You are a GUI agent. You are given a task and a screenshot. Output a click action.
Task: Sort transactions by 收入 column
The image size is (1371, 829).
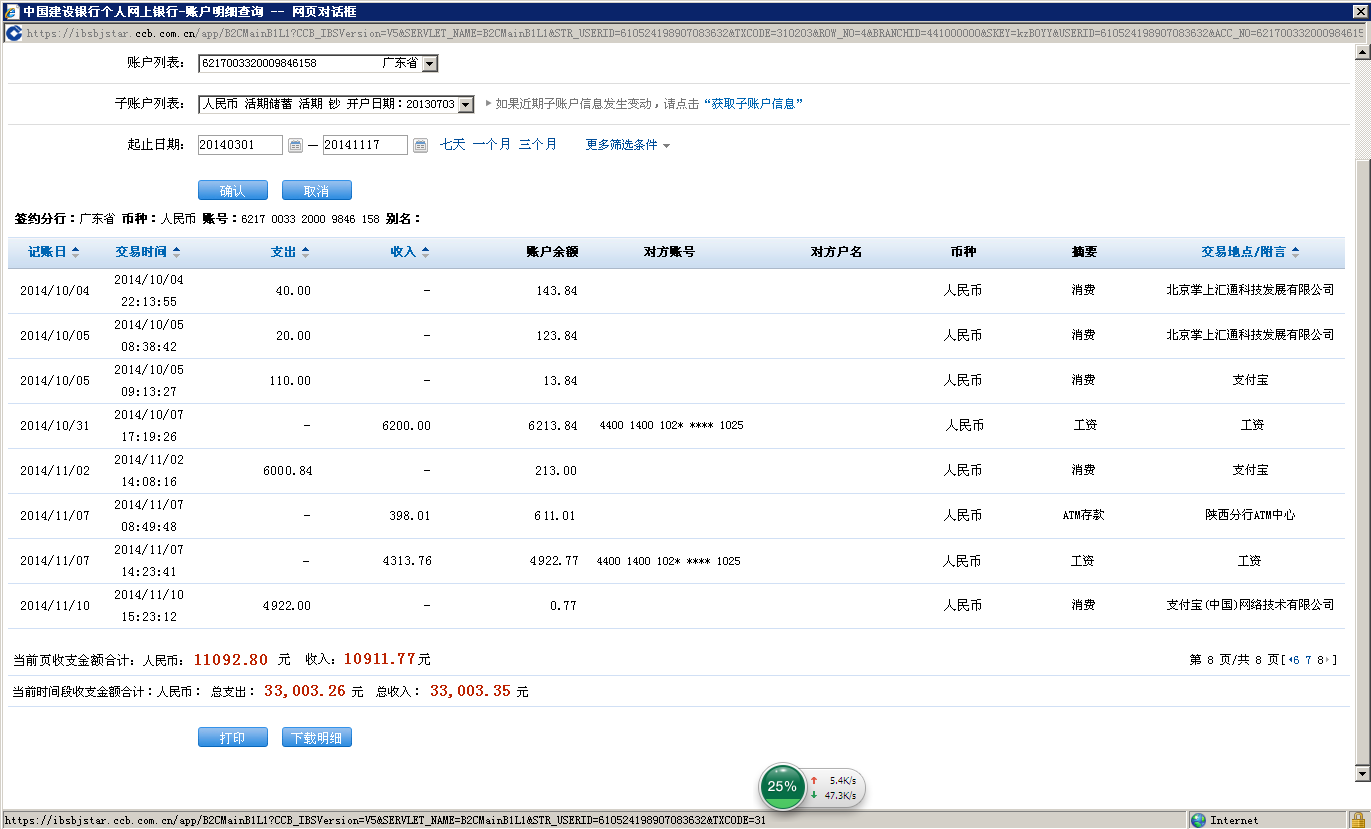pos(409,252)
